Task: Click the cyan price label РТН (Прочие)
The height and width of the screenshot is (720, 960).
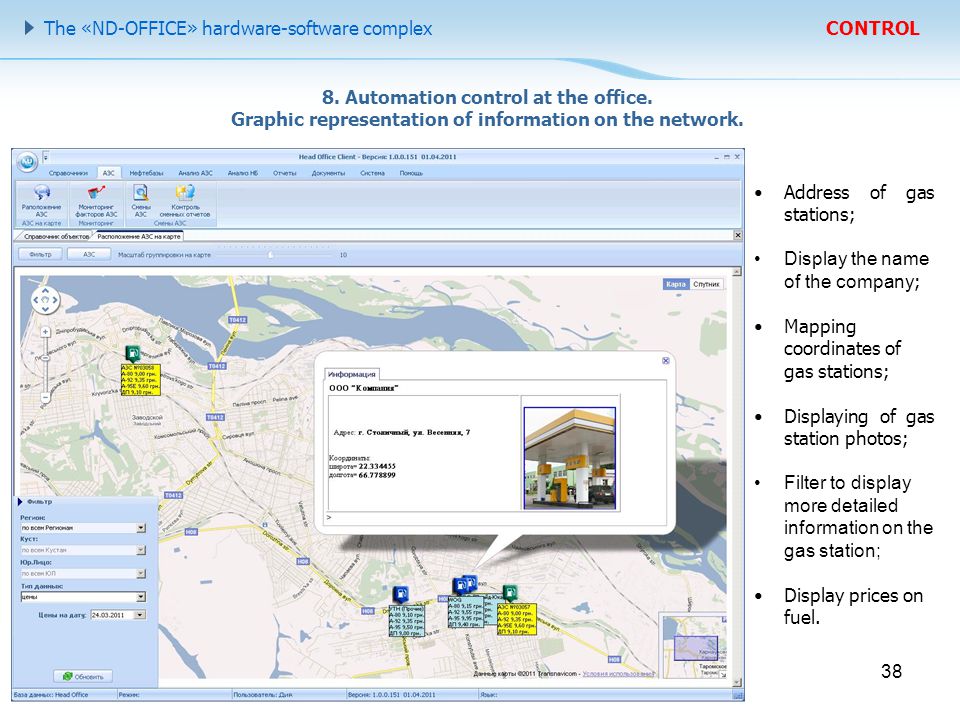Action: point(407,621)
